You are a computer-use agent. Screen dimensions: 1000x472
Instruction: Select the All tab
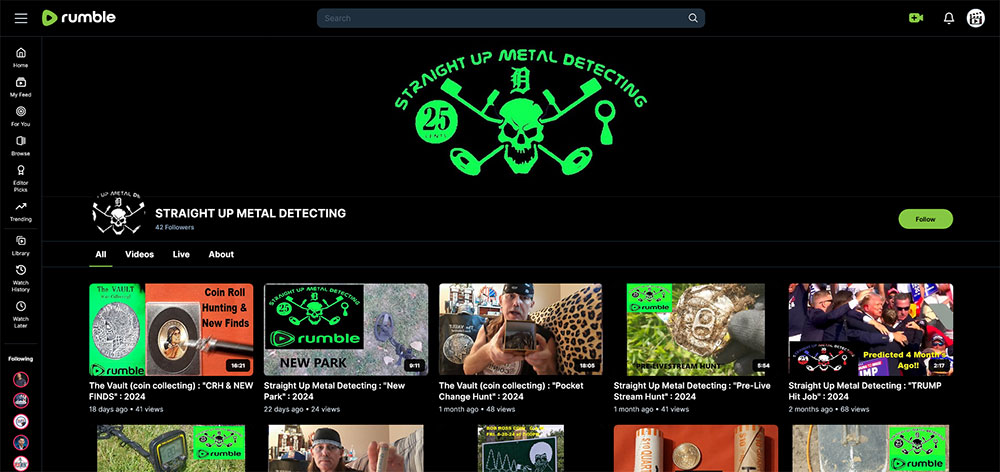pos(101,254)
